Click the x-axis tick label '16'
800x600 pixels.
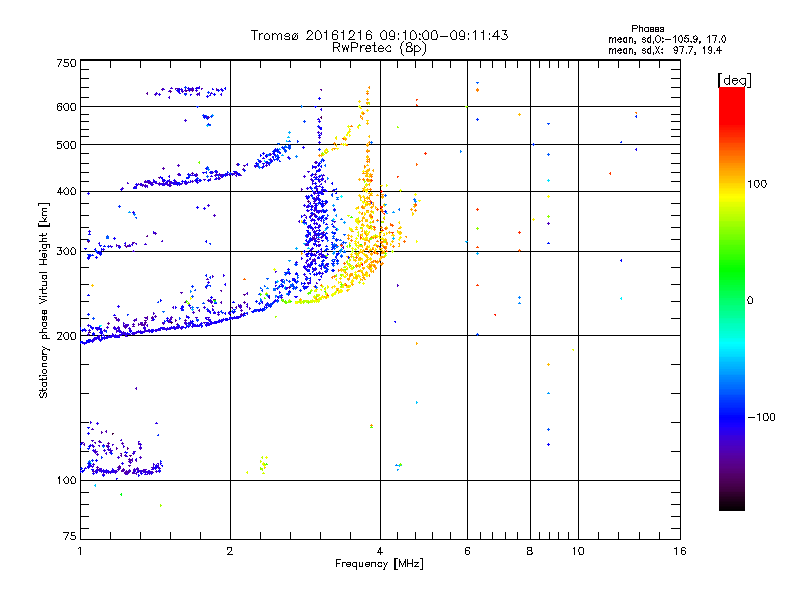680,551
